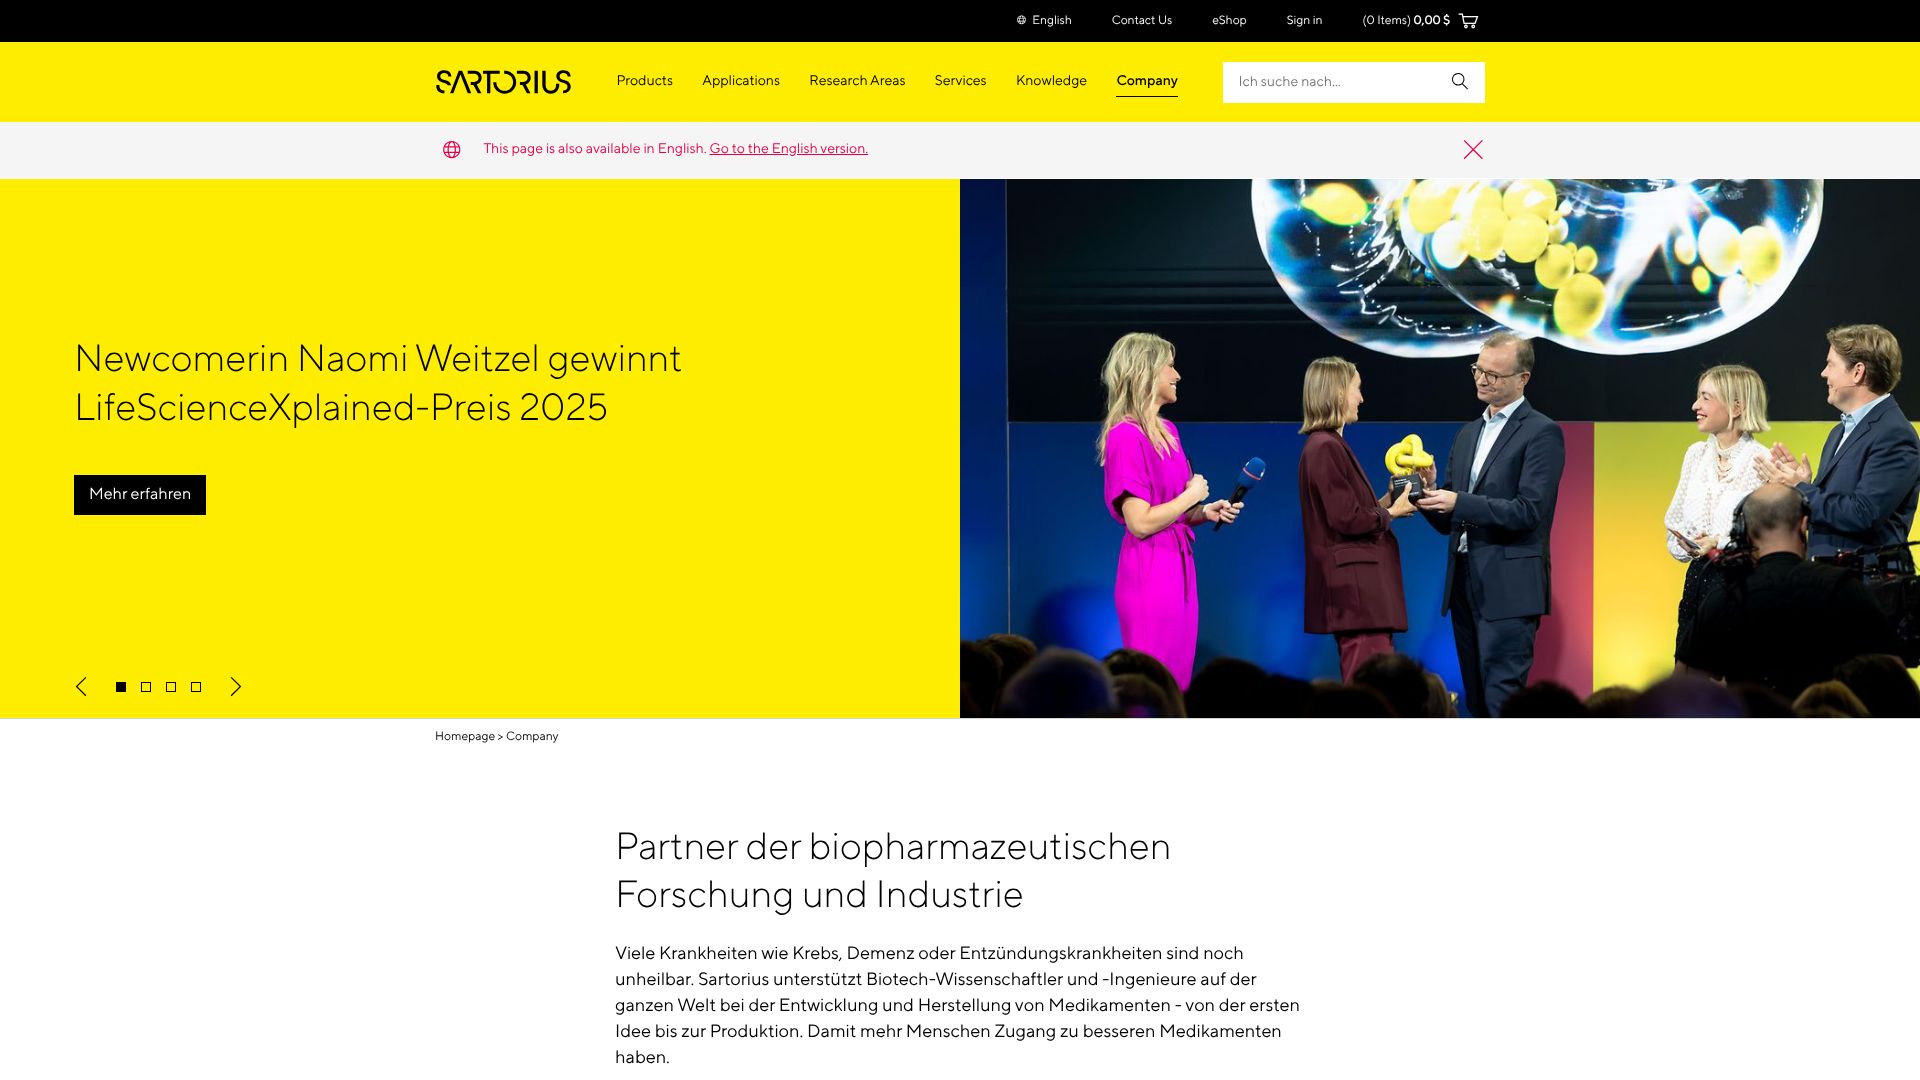Advance to next carousel slide arrow
Image resolution: width=1920 pixels, height=1080 pixels.
tap(236, 687)
